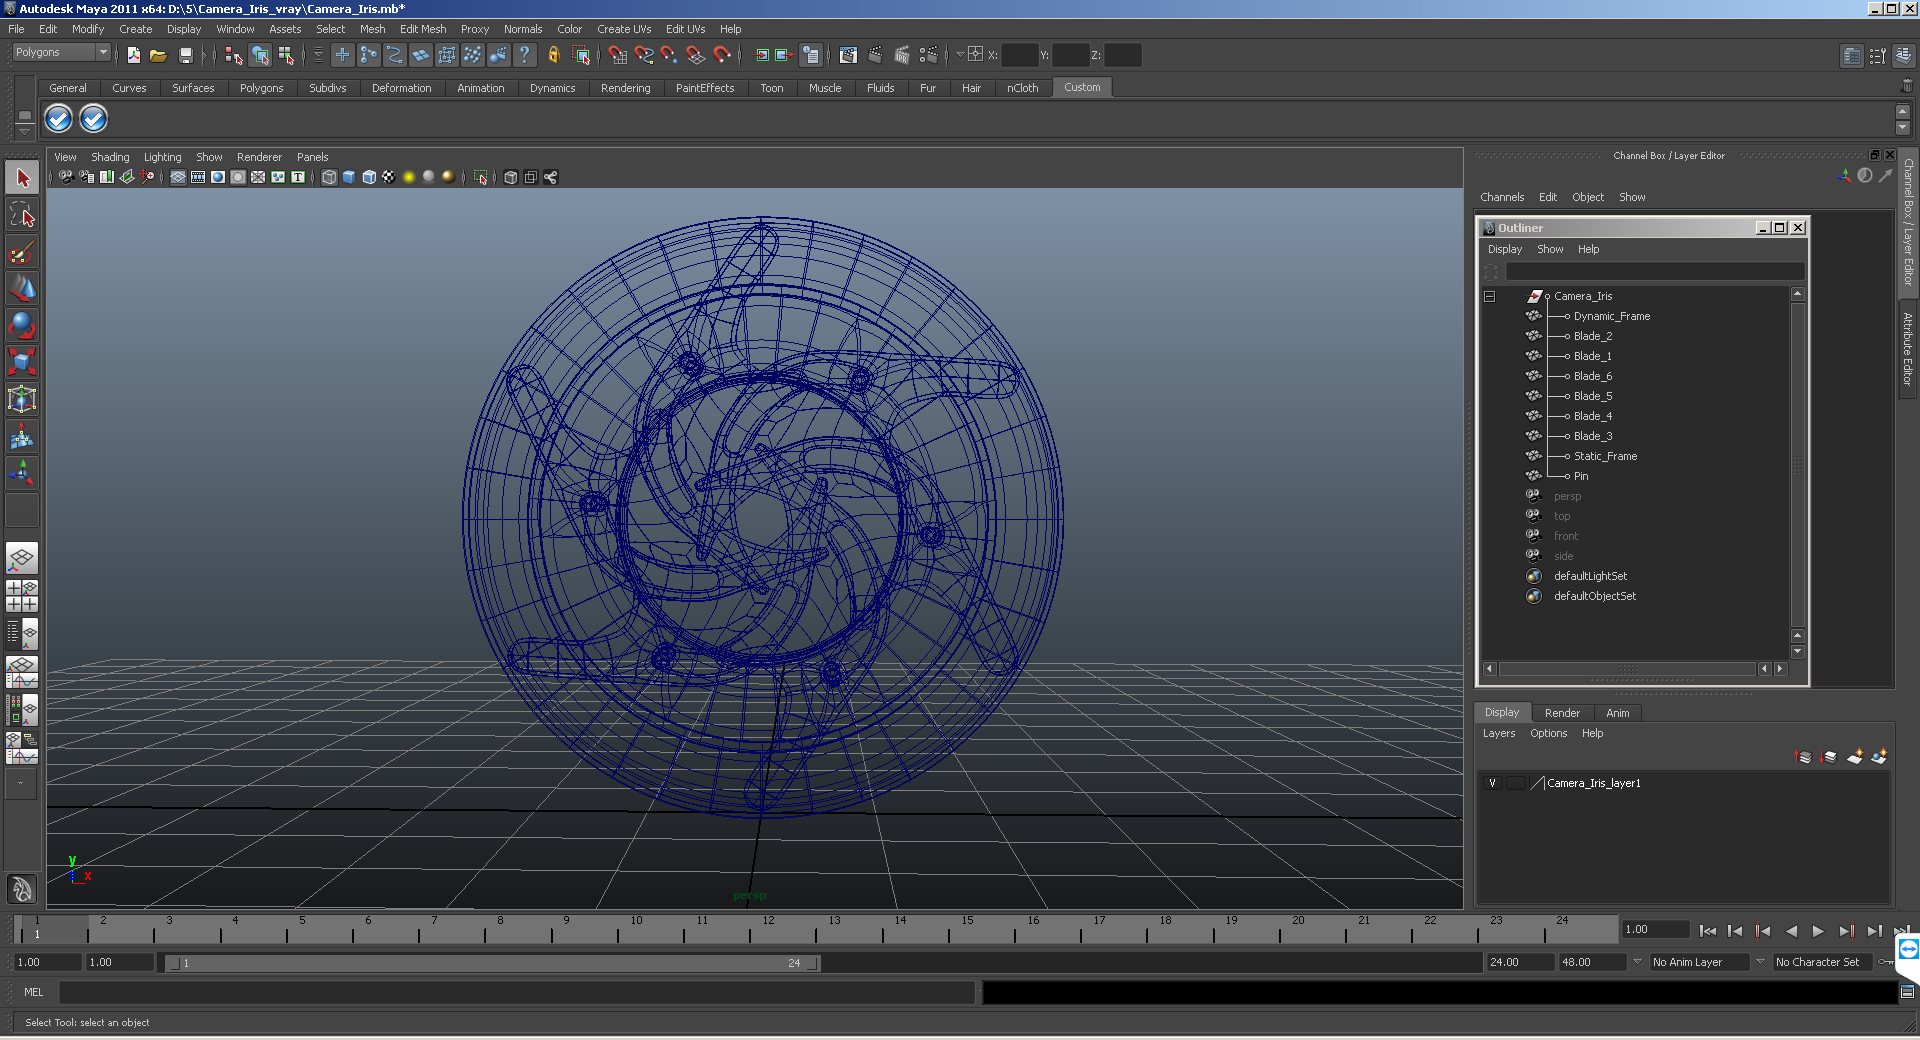Choose the Move tool cone icon
The height and width of the screenshot is (1040, 1920).
point(22,288)
